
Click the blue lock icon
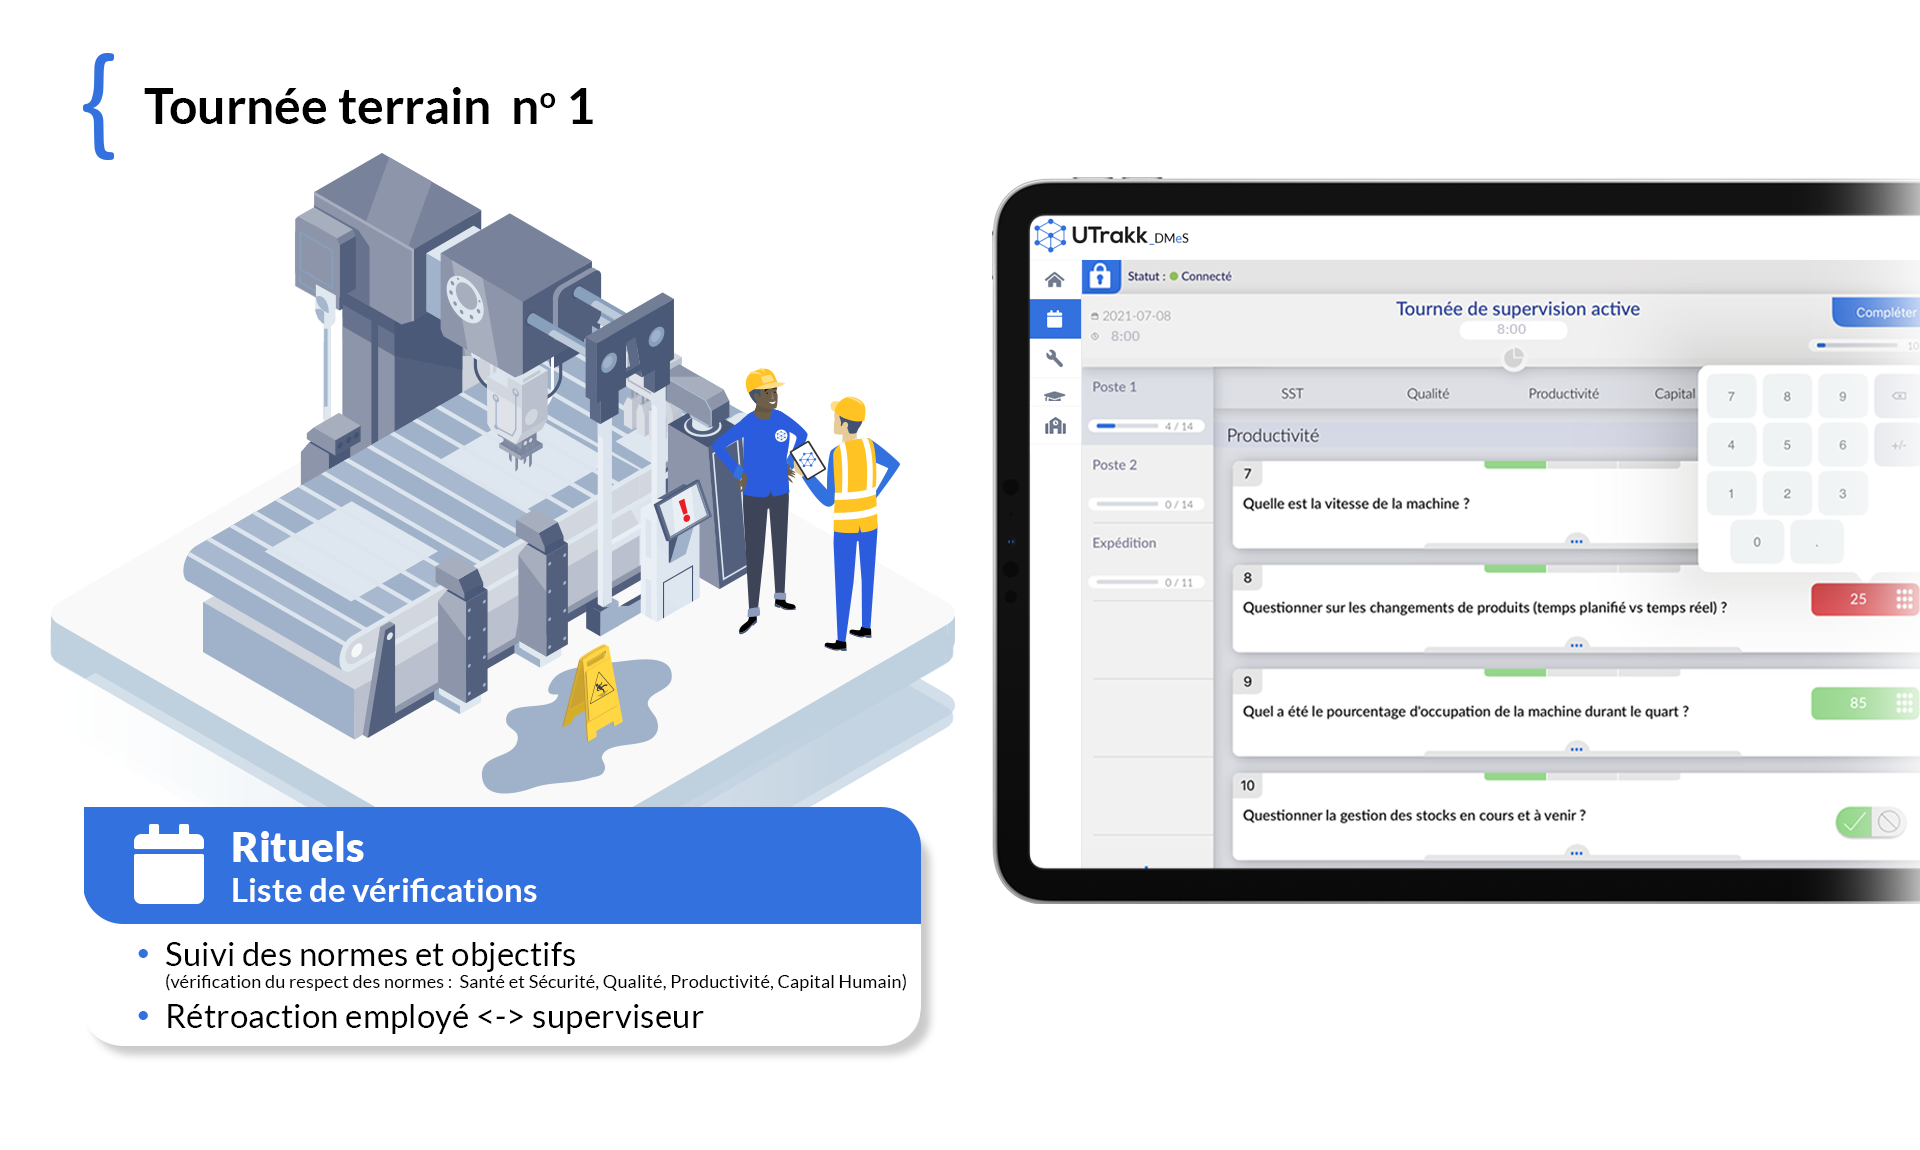[1100, 276]
